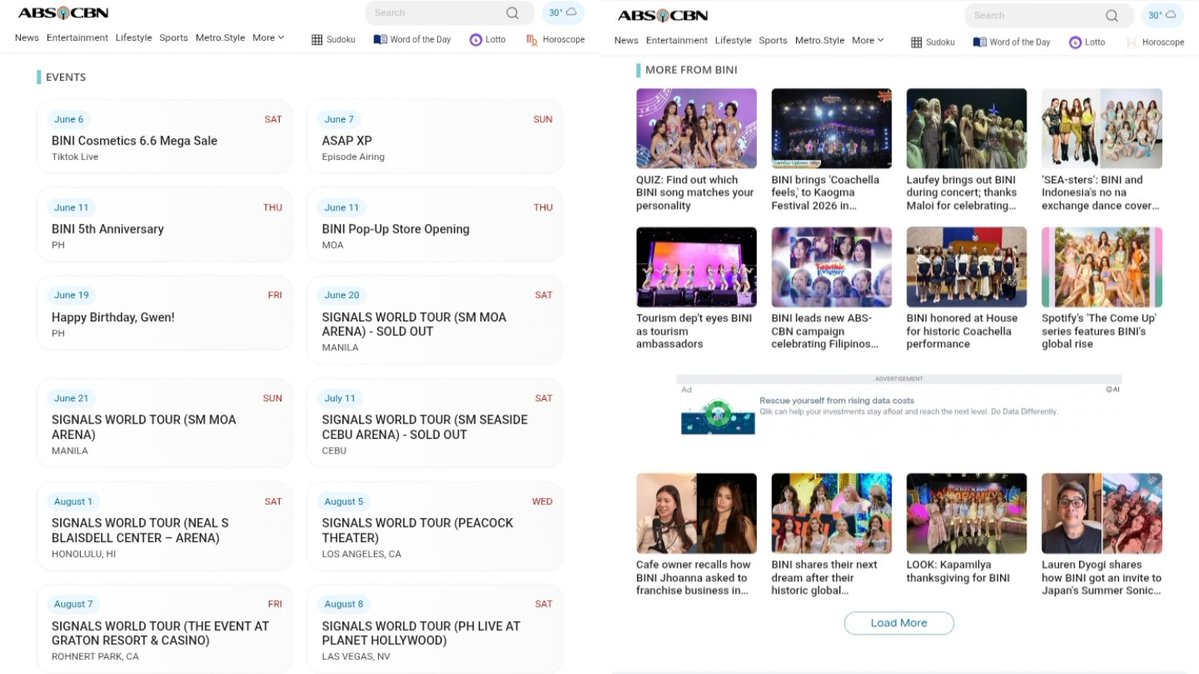Go to Lifestyle in right page navigation

(733, 41)
